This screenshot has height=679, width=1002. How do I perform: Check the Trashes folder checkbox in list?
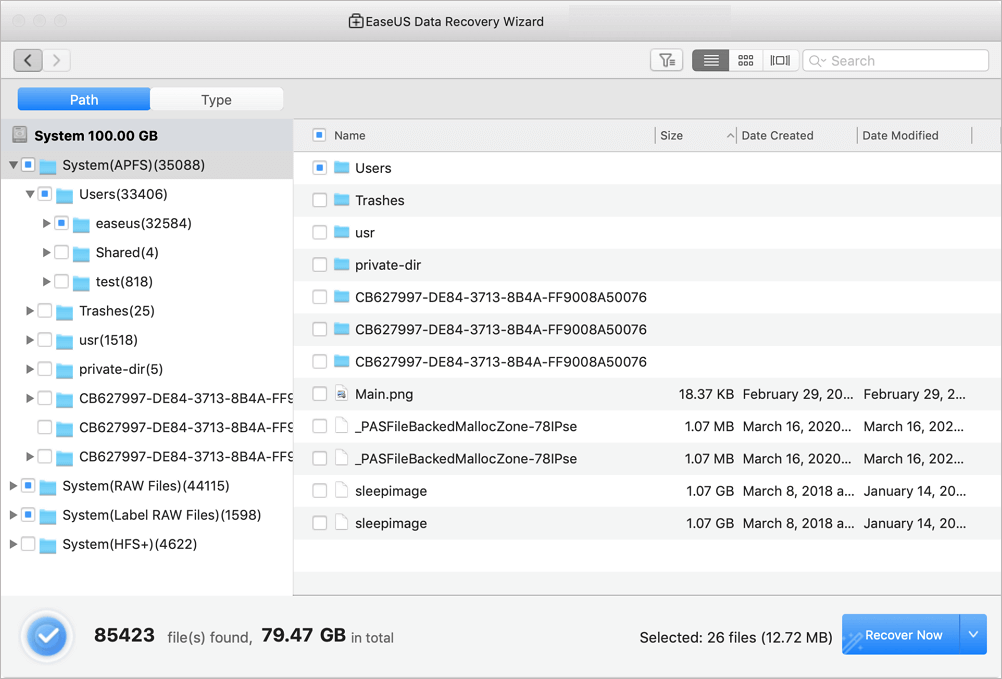tap(319, 200)
